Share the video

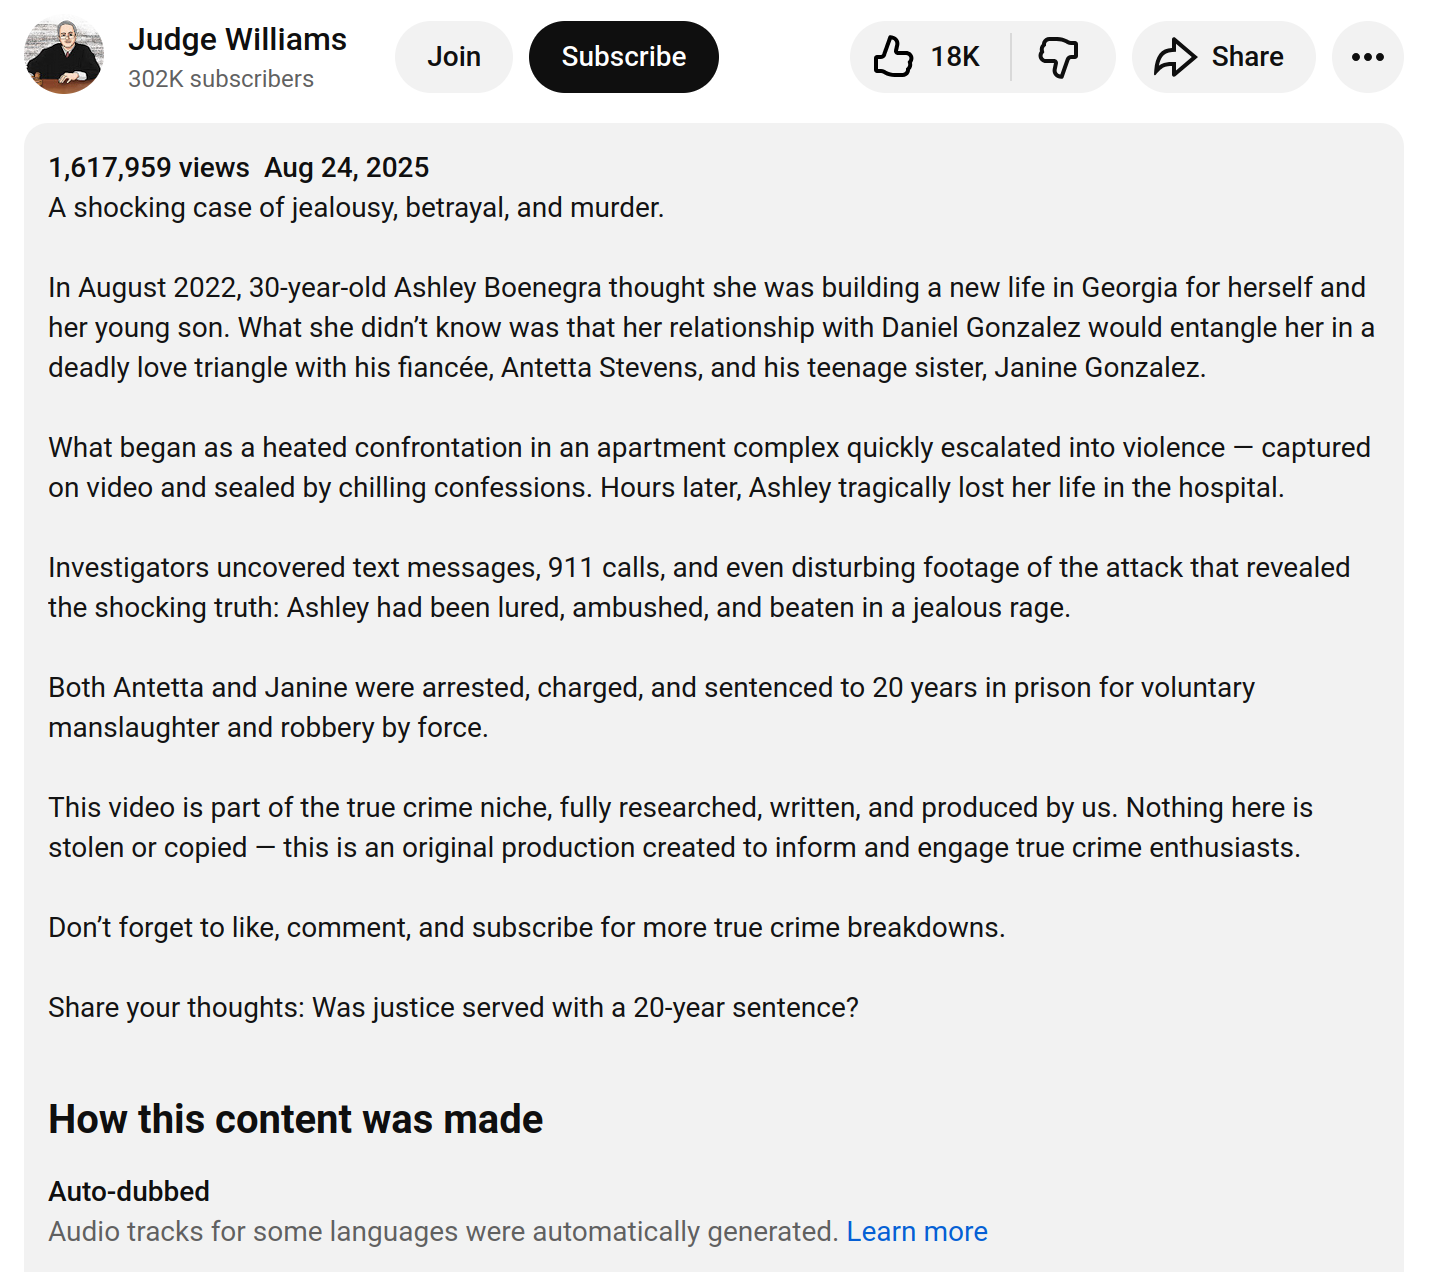pyautogui.click(x=1223, y=57)
